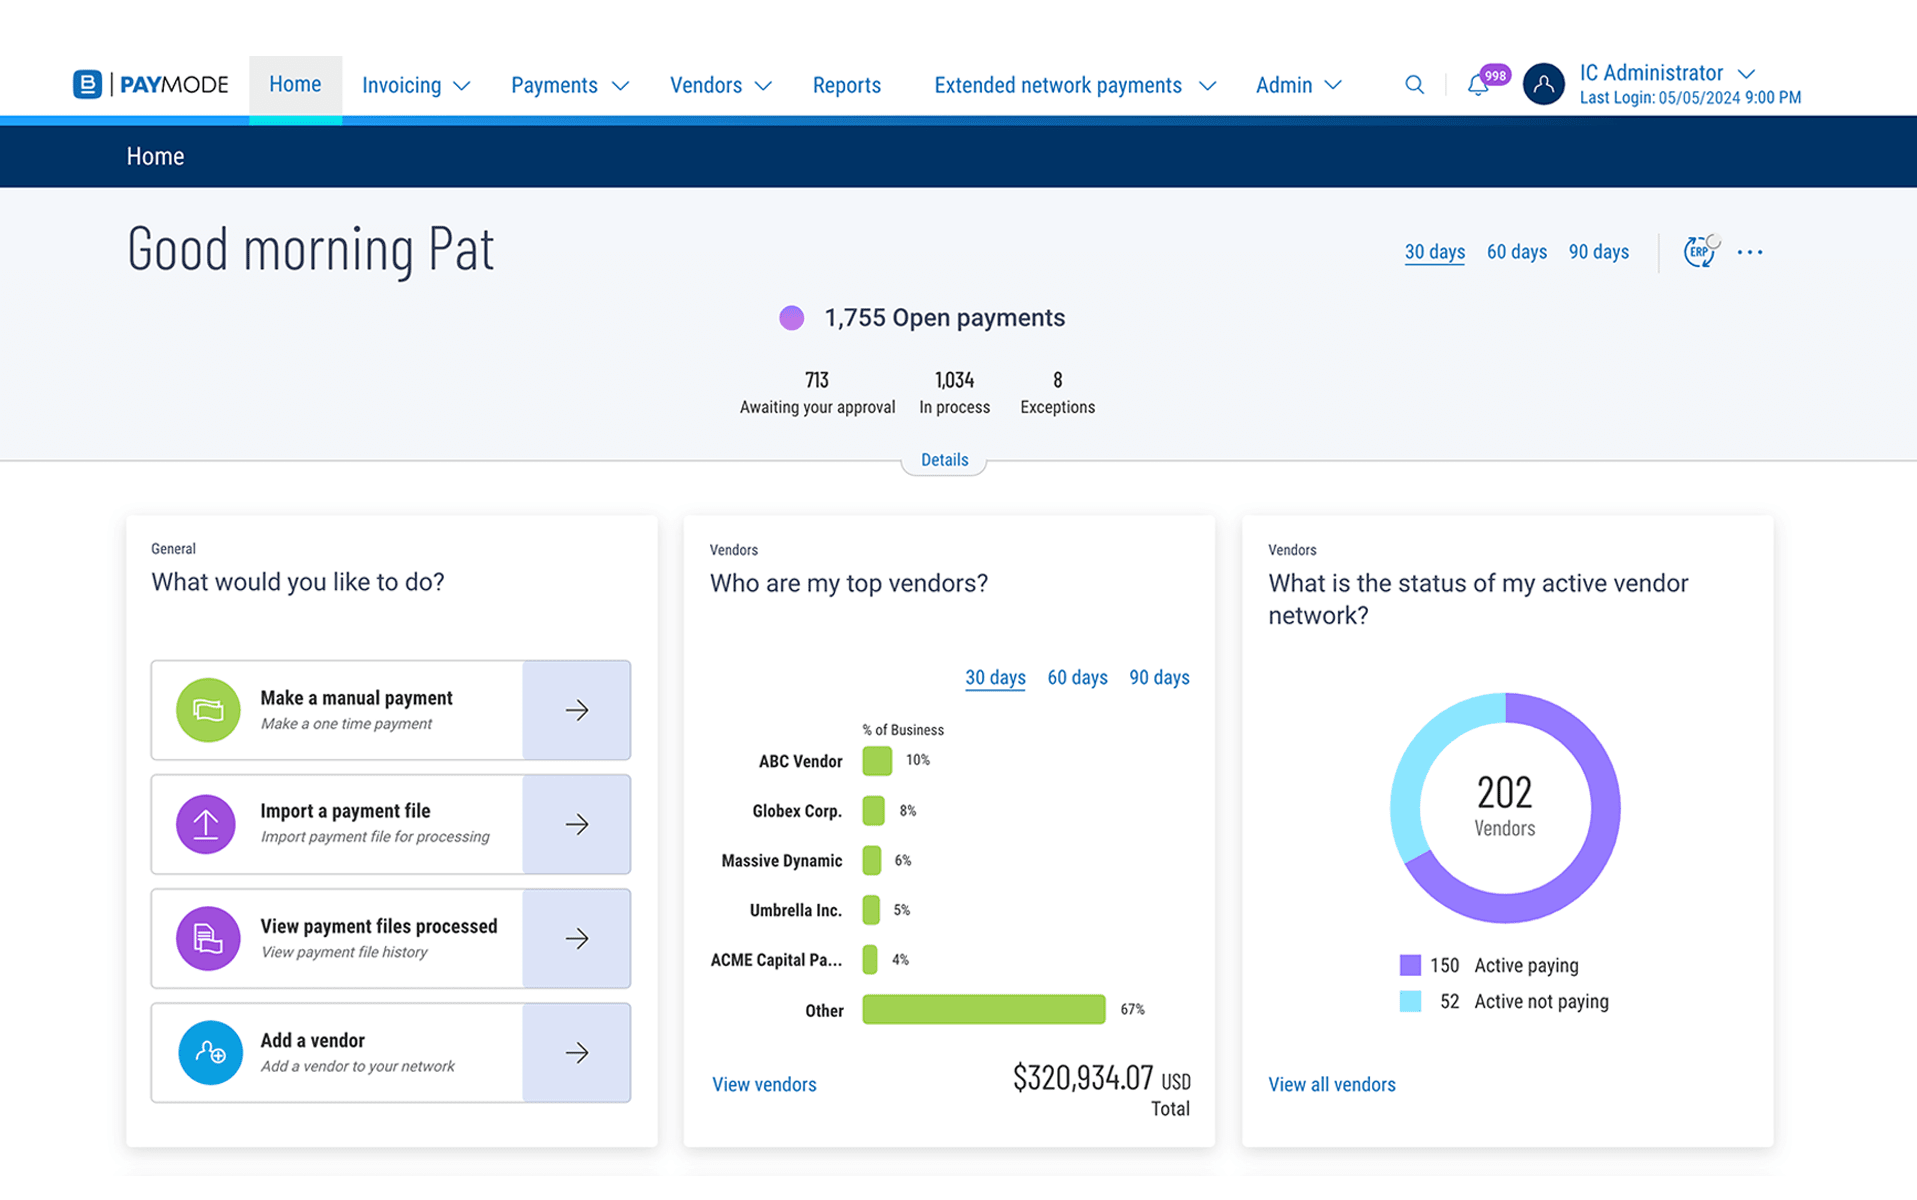Click the more options ellipsis near date filters

(x=1749, y=252)
